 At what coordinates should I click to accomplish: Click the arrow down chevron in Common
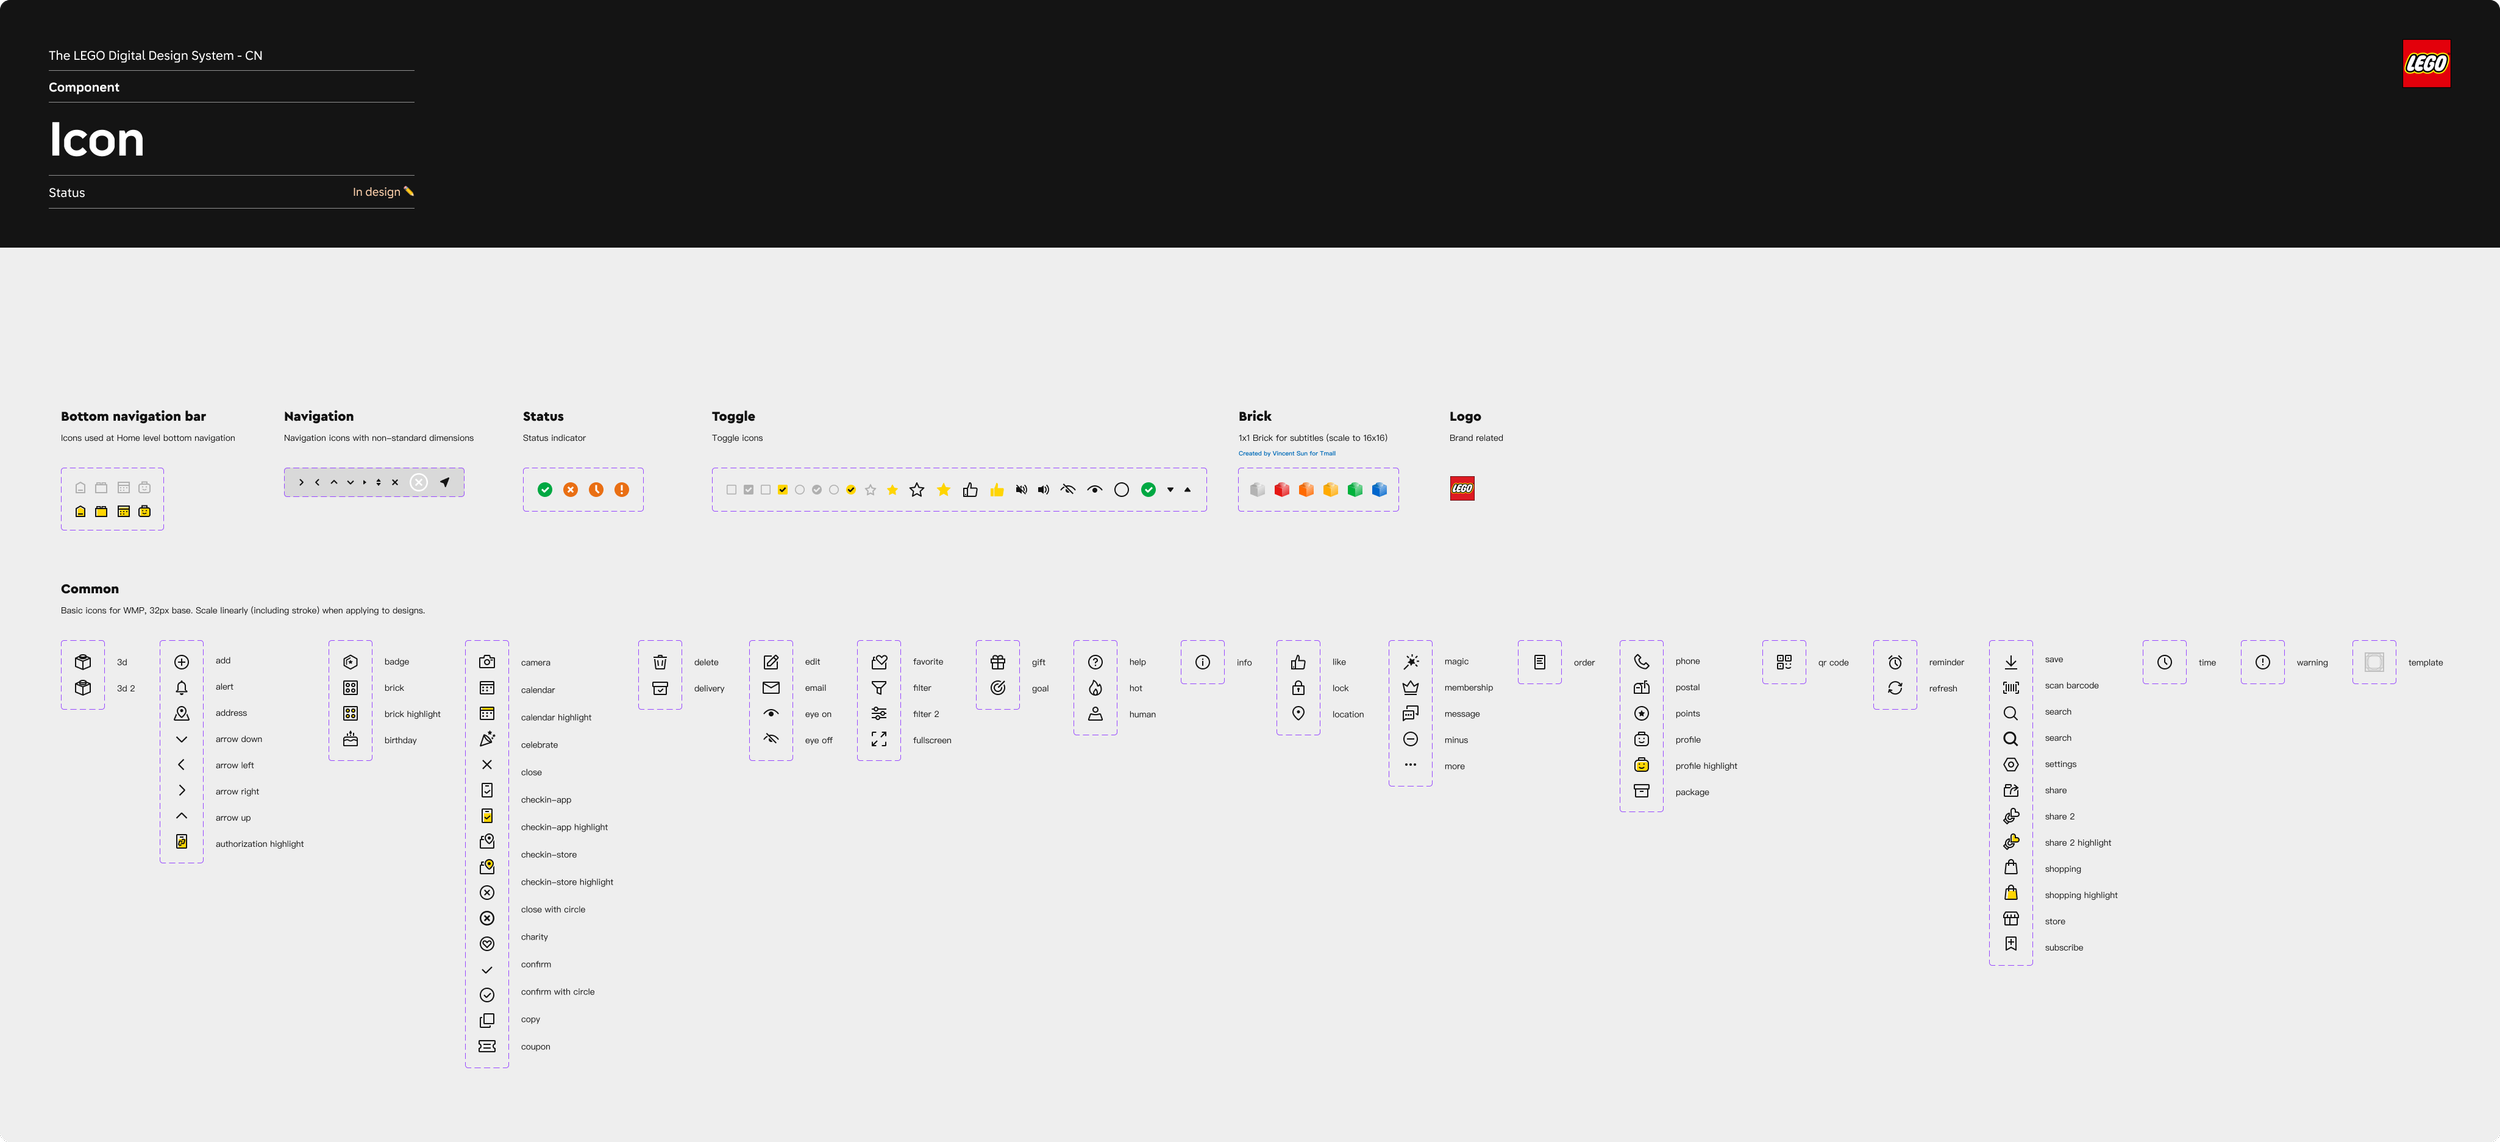coord(181,739)
